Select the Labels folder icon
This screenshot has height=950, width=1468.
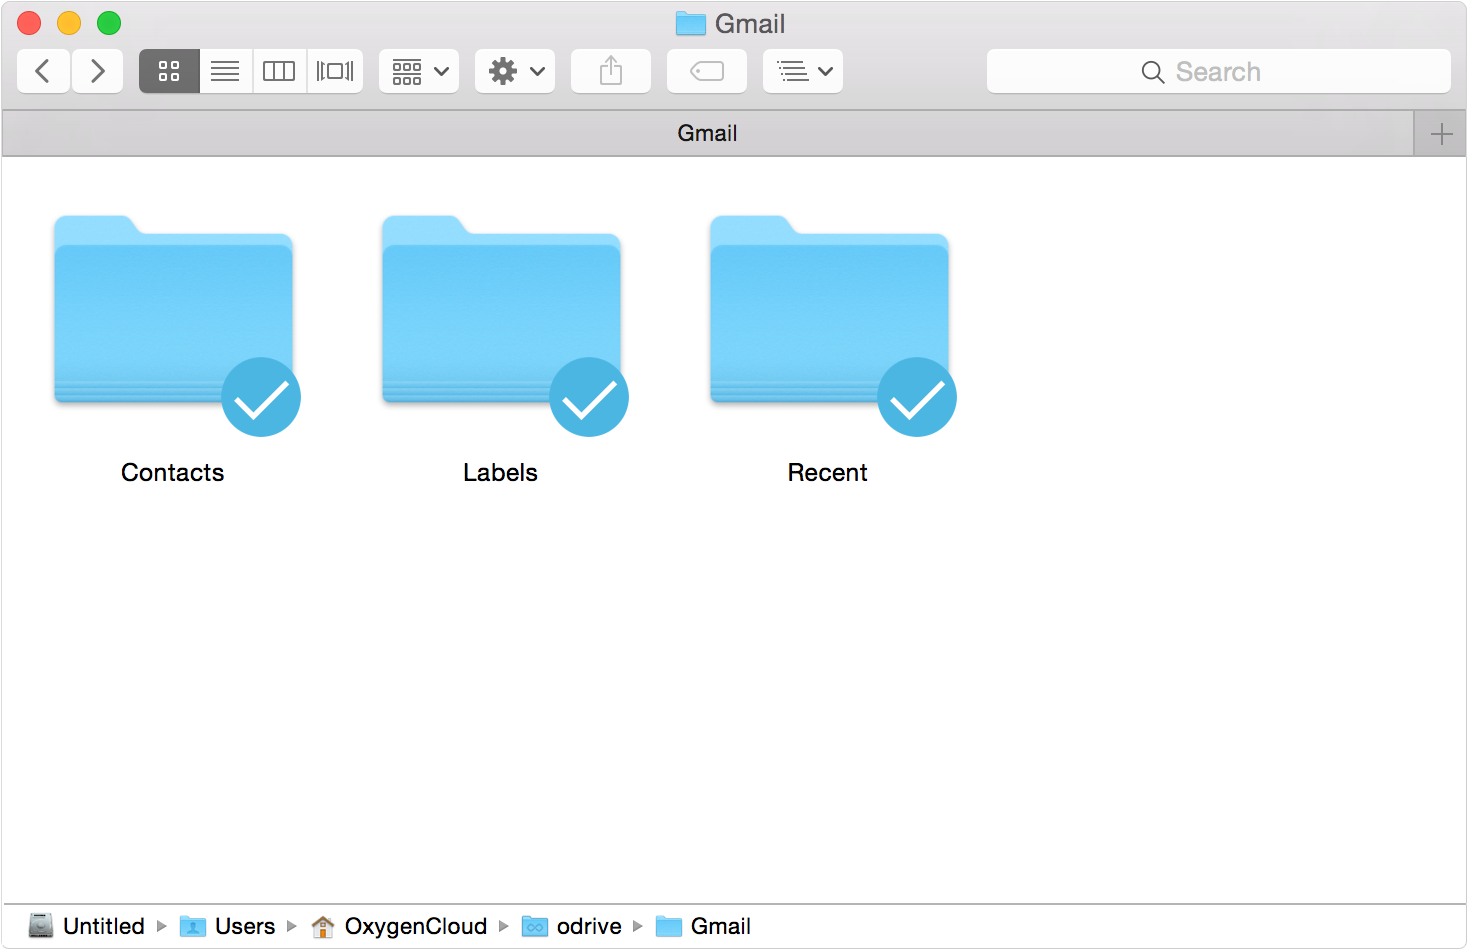pyautogui.click(x=501, y=310)
